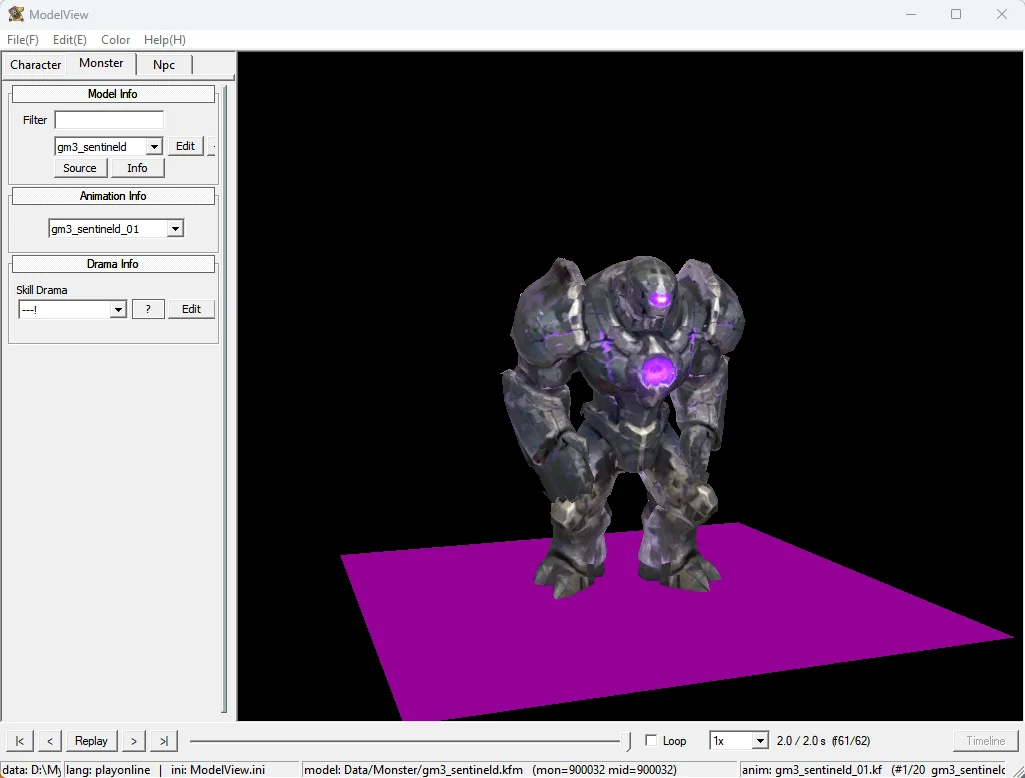Viewport: 1025px width, 778px height.
Task: Click the Source button
Action: click(80, 168)
